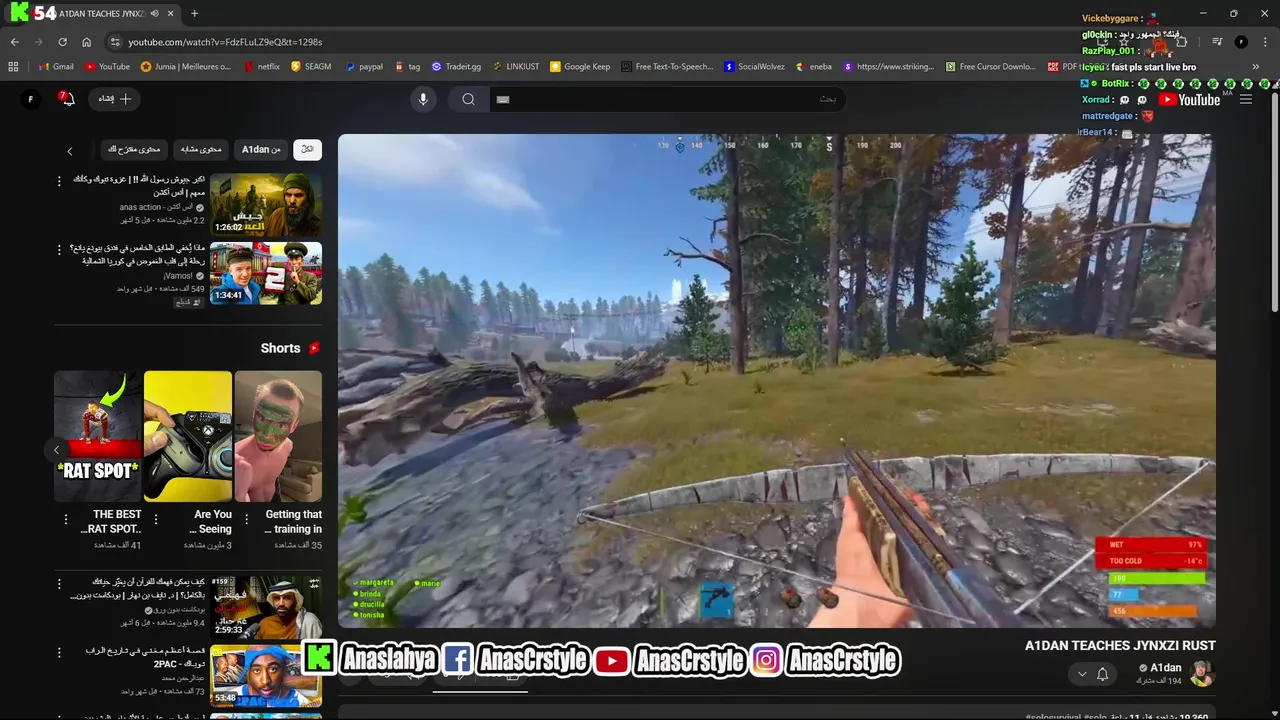
Task: Open the YouTube bookmark
Action: point(107,67)
